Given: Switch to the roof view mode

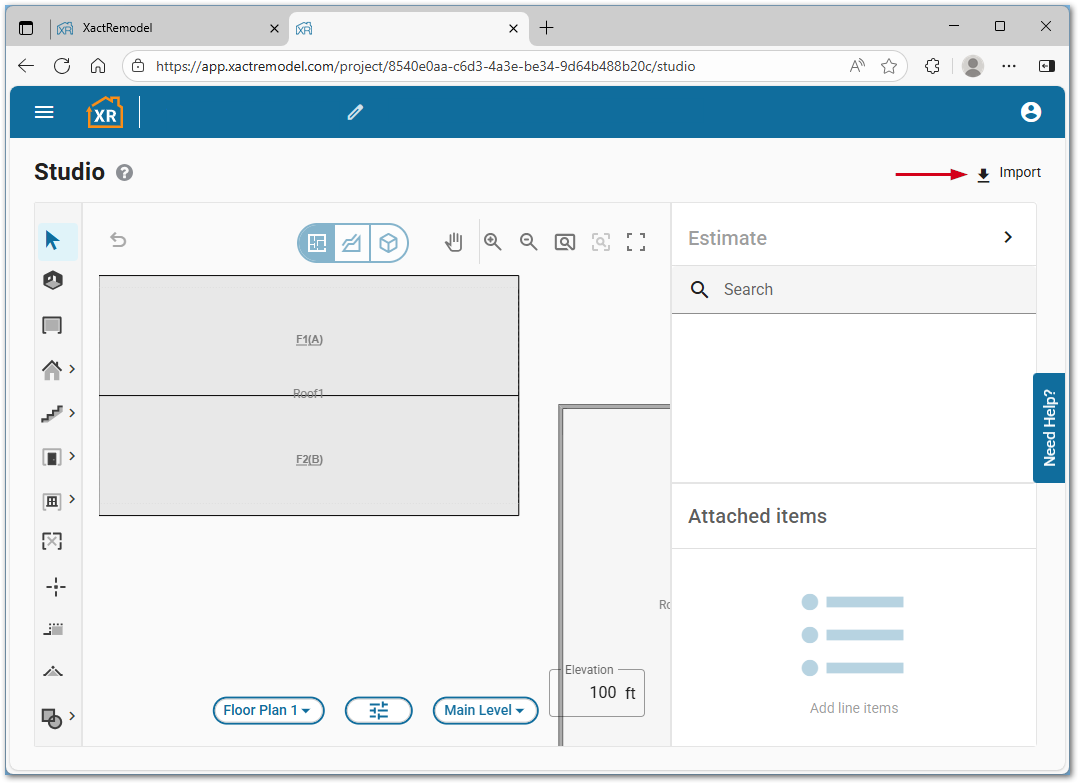Looking at the screenshot, I should point(352,243).
